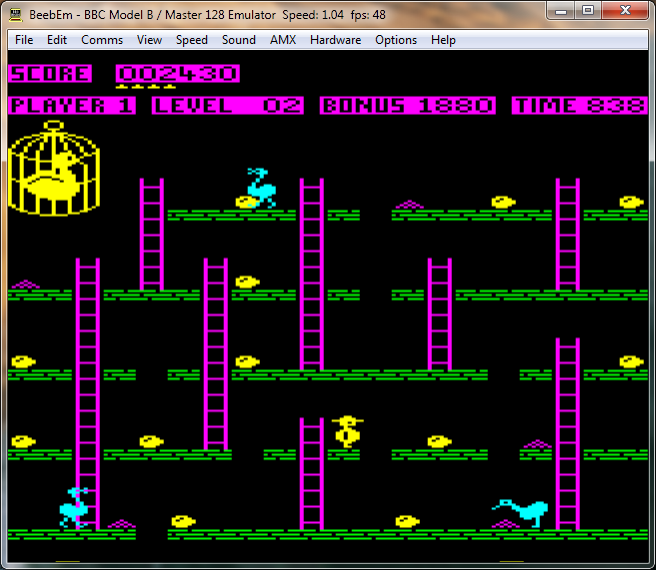The image size is (656, 570).
Task: Open the View menu
Action: pyautogui.click(x=149, y=40)
